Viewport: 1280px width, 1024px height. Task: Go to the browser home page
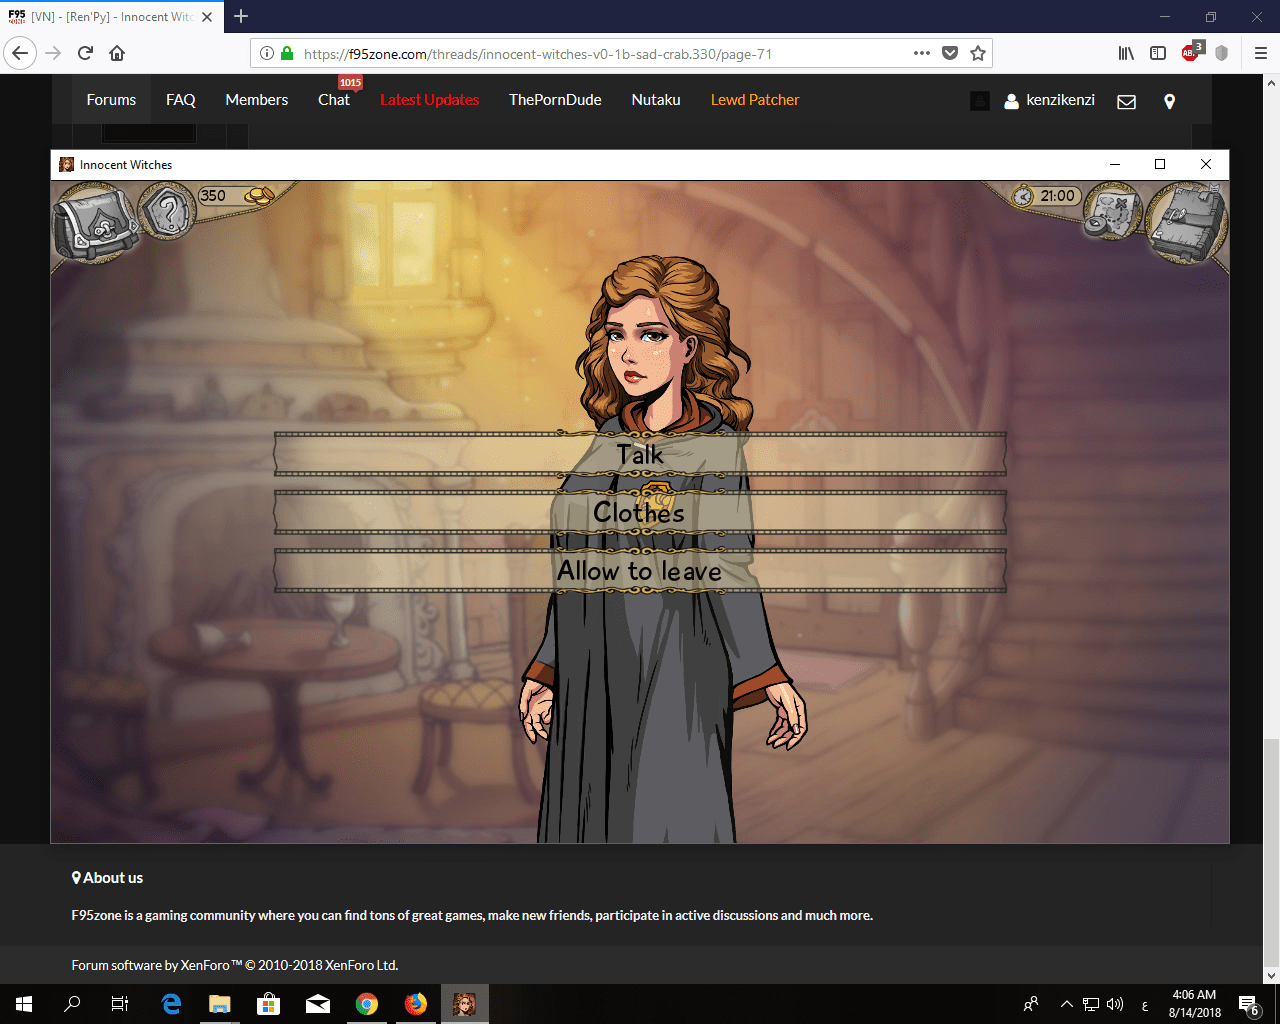pos(117,53)
